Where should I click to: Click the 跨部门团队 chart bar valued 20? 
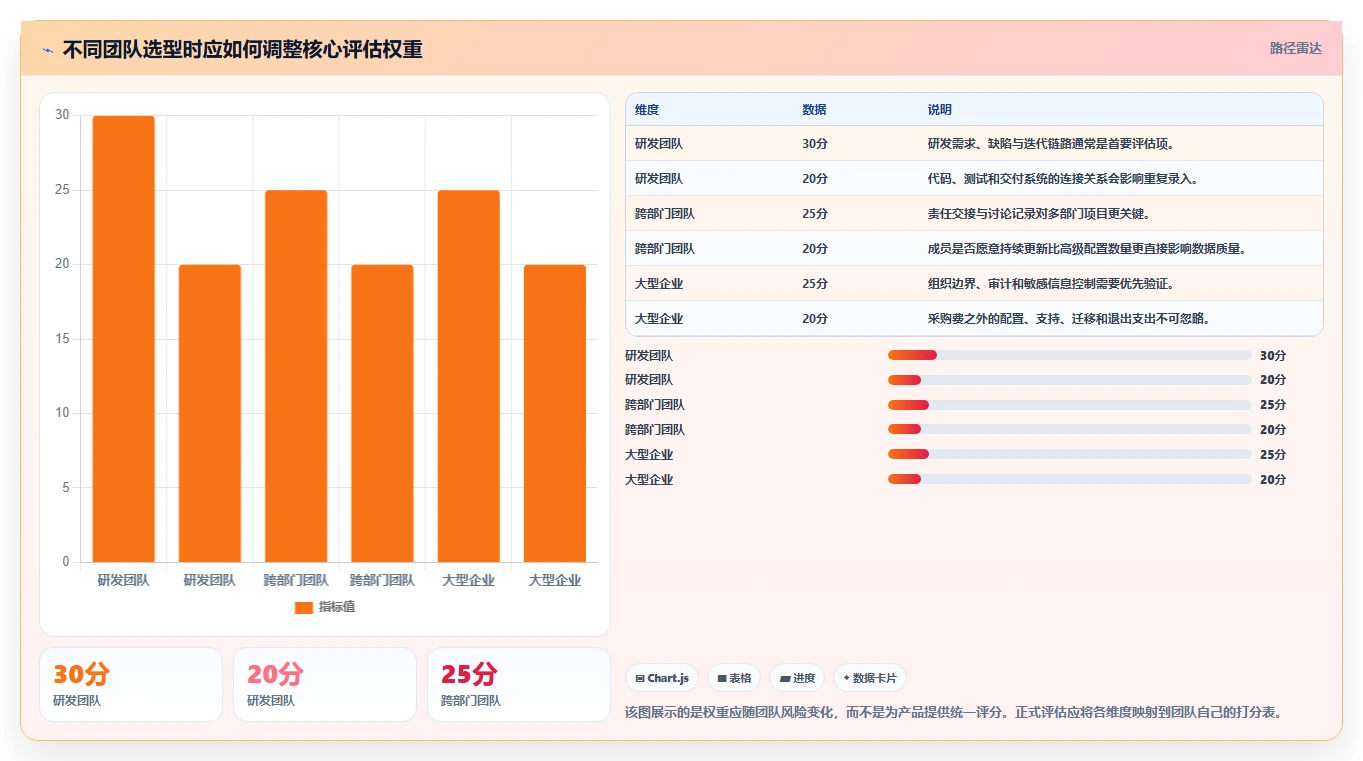click(382, 413)
